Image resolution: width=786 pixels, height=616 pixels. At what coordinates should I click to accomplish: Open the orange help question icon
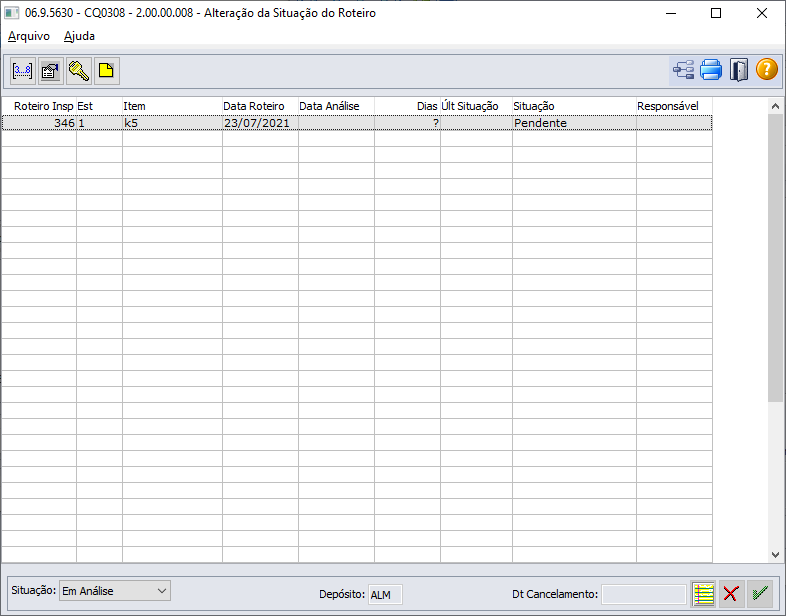766,69
